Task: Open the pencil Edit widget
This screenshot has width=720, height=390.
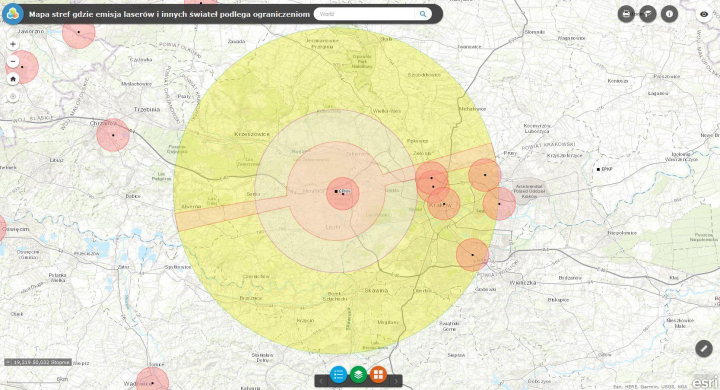Action: pyautogui.click(x=703, y=349)
